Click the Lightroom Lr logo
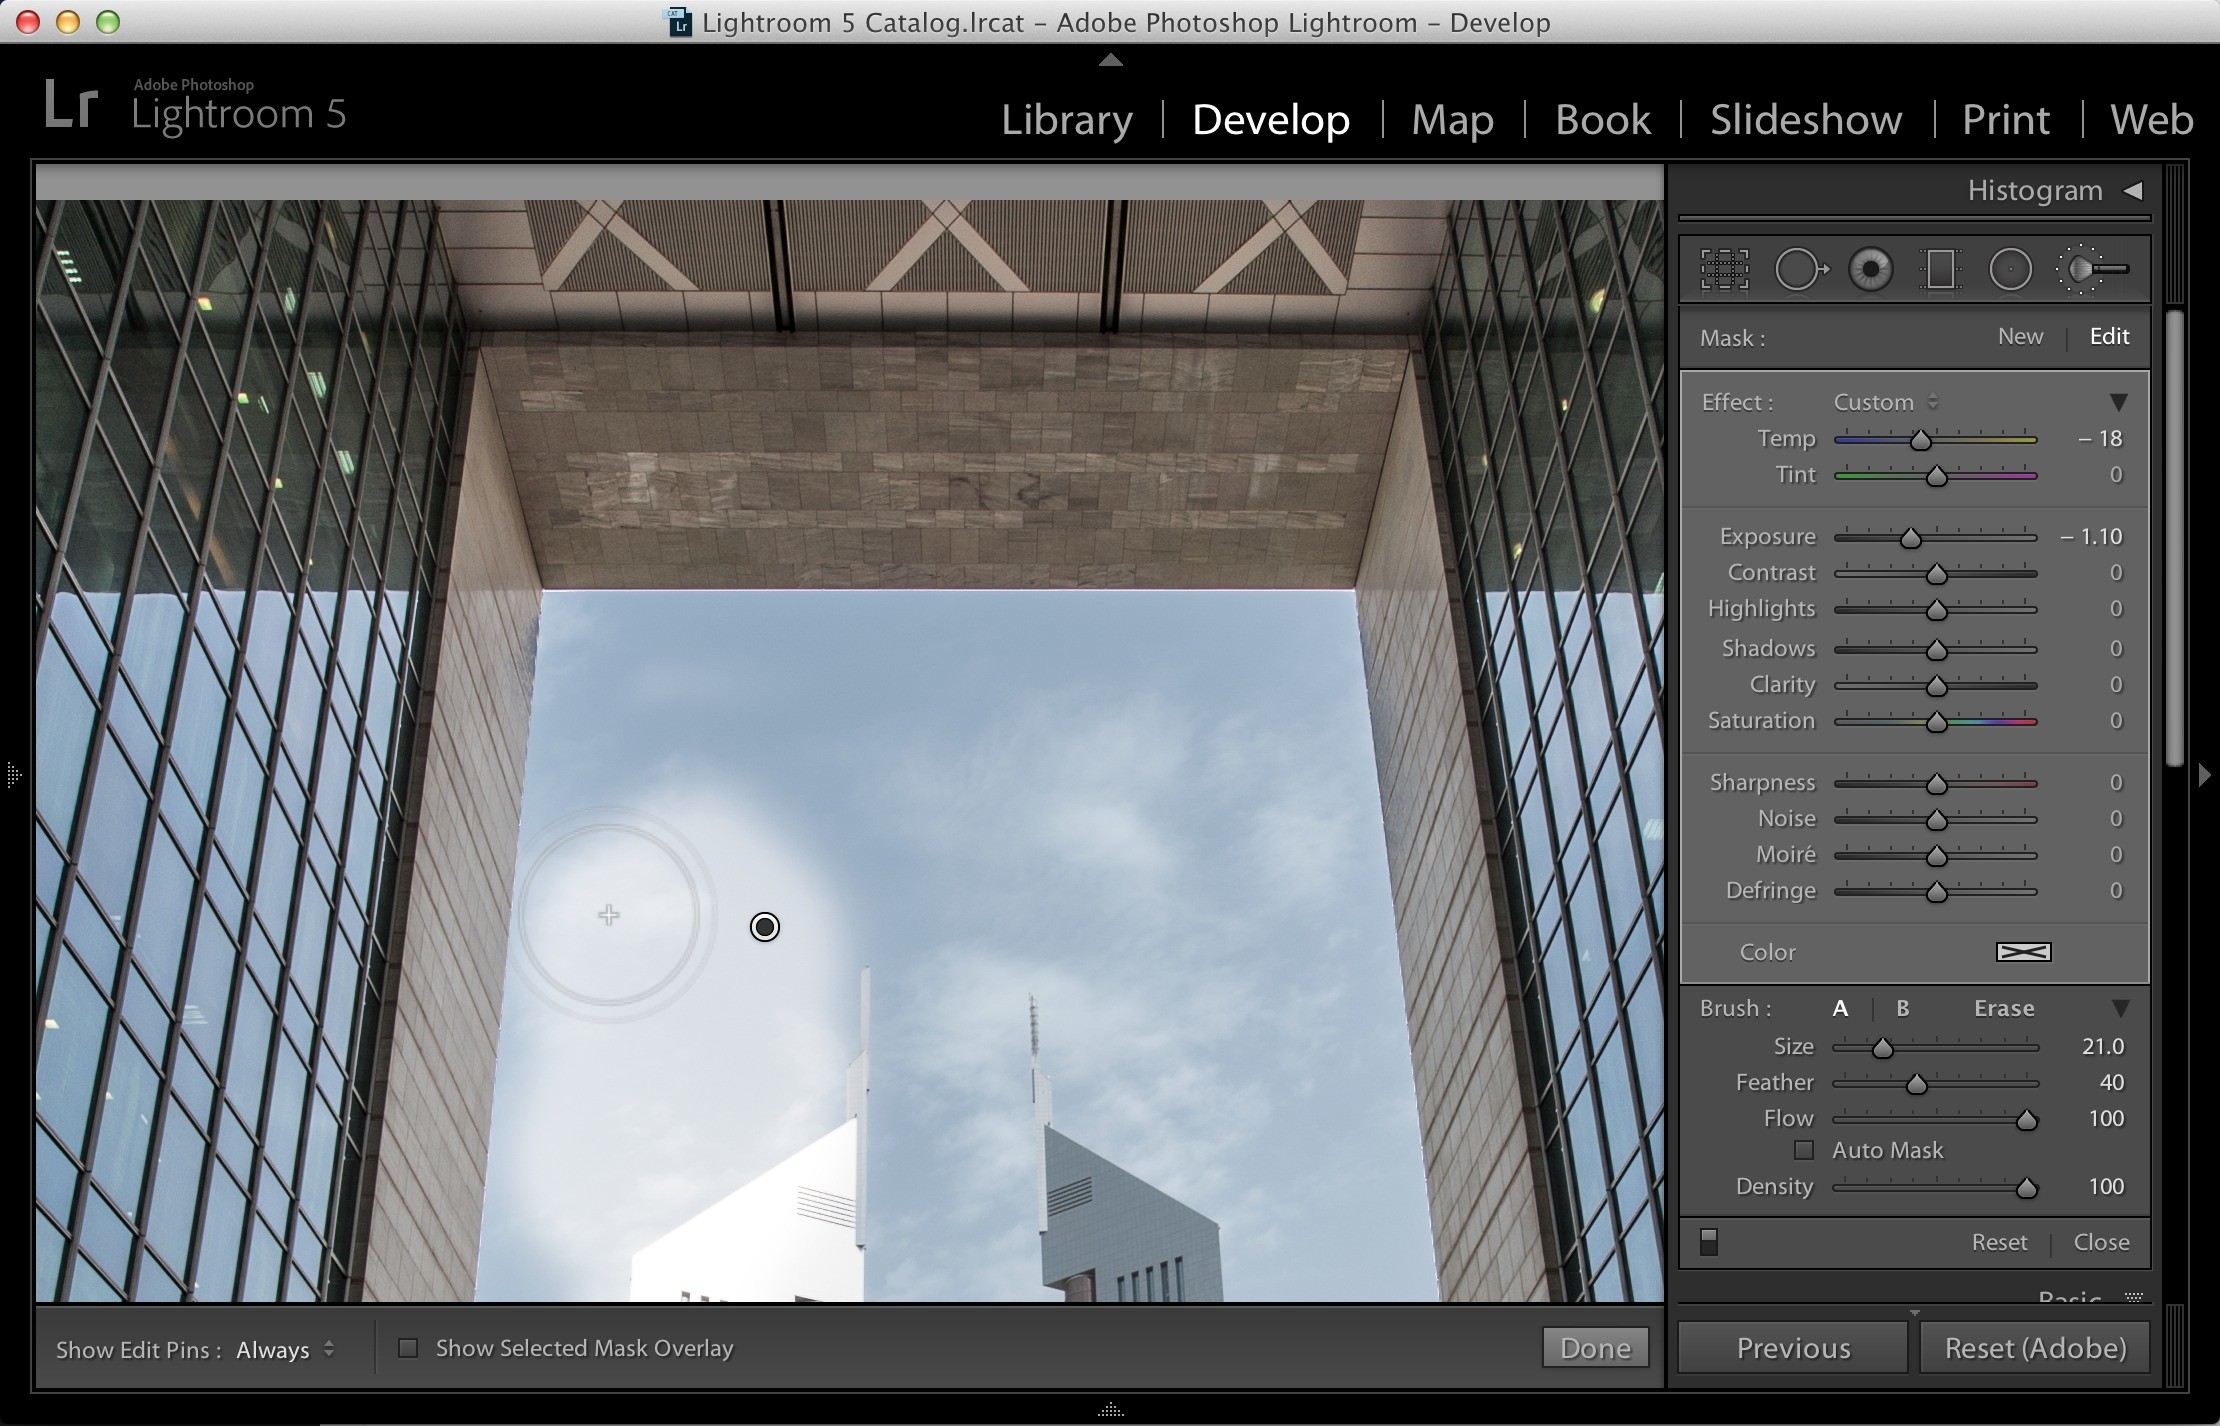The width and height of the screenshot is (2220, 1426). click(71, 106)
